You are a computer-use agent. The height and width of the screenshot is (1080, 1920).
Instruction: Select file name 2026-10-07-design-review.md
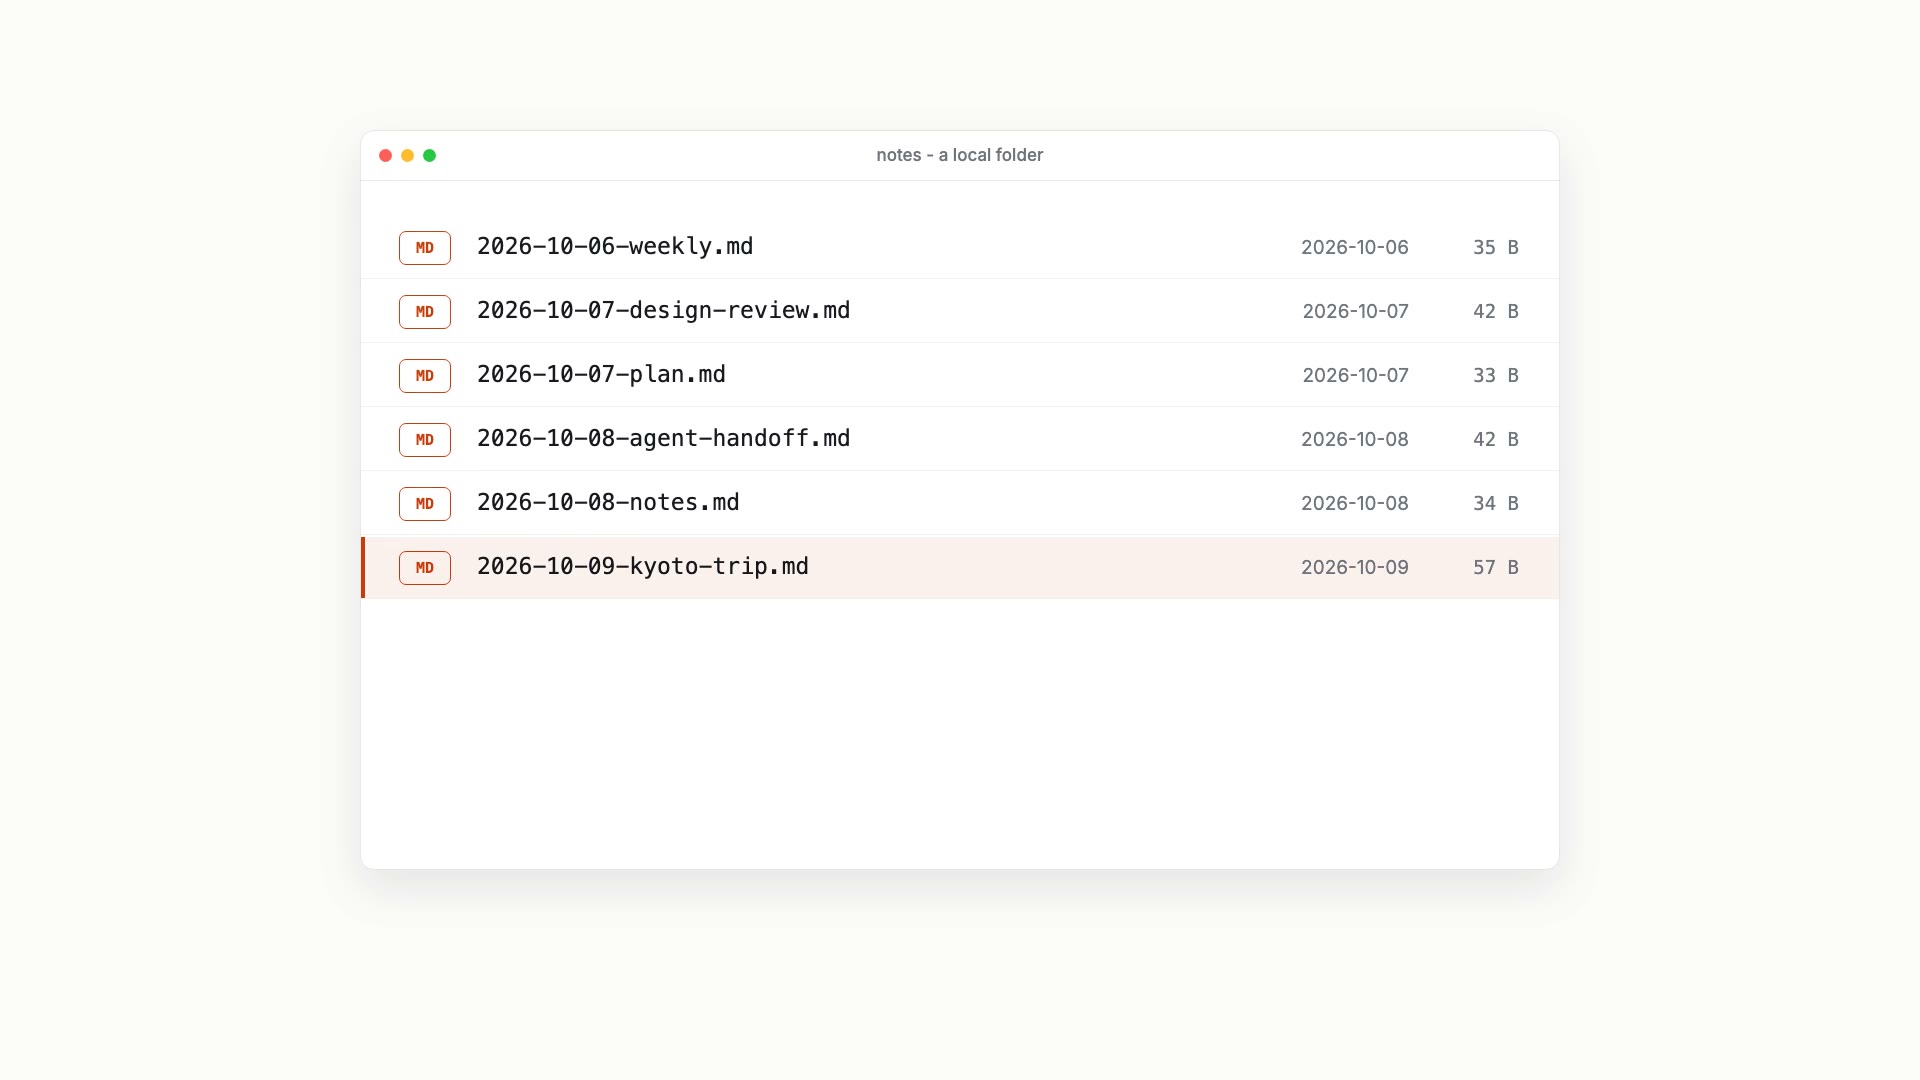pos(664,311)
